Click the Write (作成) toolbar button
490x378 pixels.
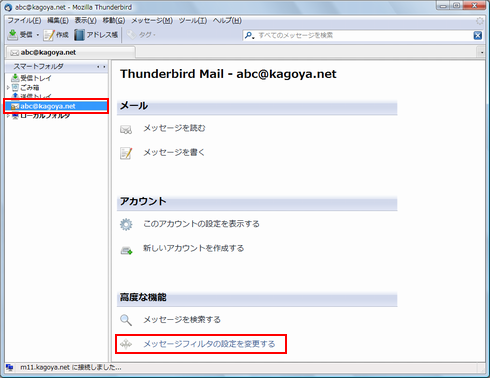(x=56, y=35)
